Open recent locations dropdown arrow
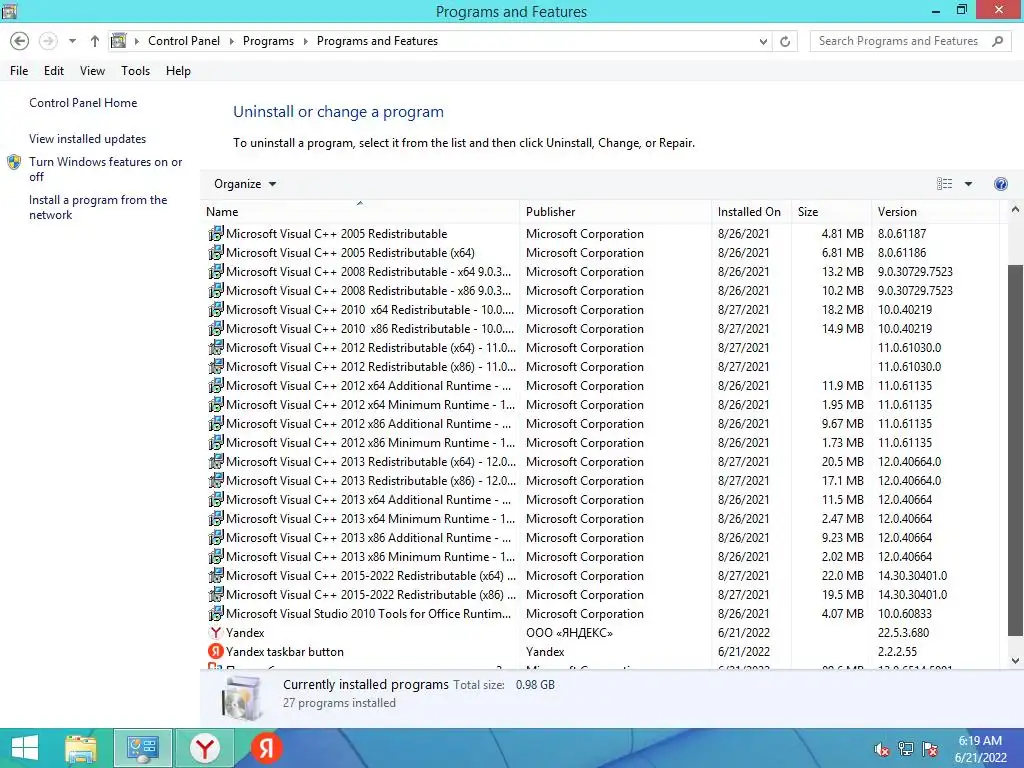This screenshot has width=1024, height=768. (72, 41)
